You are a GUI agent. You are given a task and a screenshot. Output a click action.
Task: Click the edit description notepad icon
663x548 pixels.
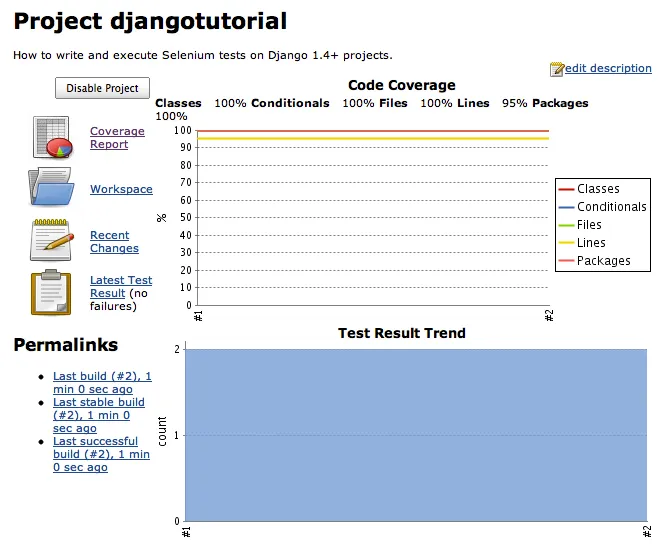click(557, 69)
